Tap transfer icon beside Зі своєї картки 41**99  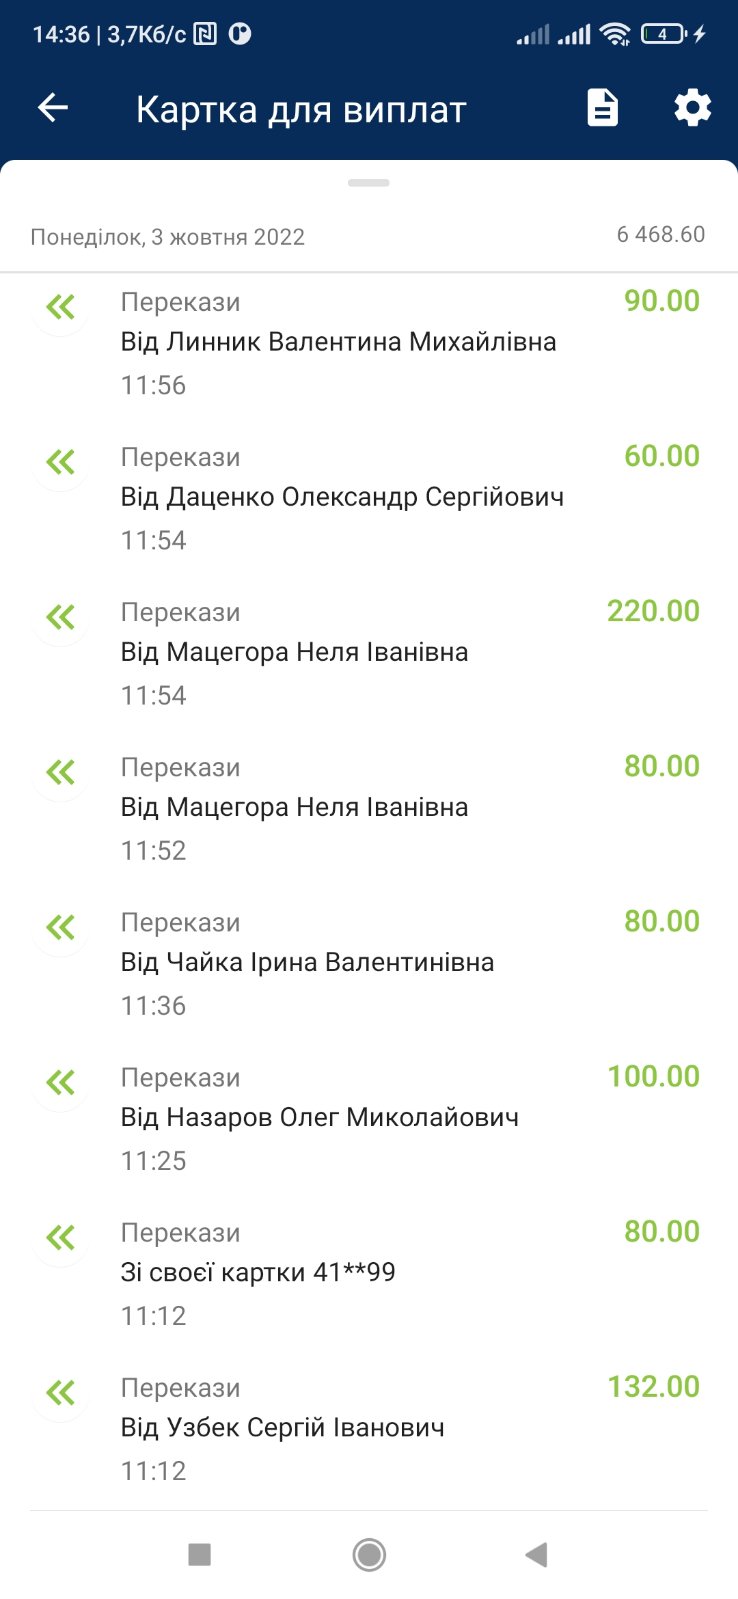point(61,1238)
